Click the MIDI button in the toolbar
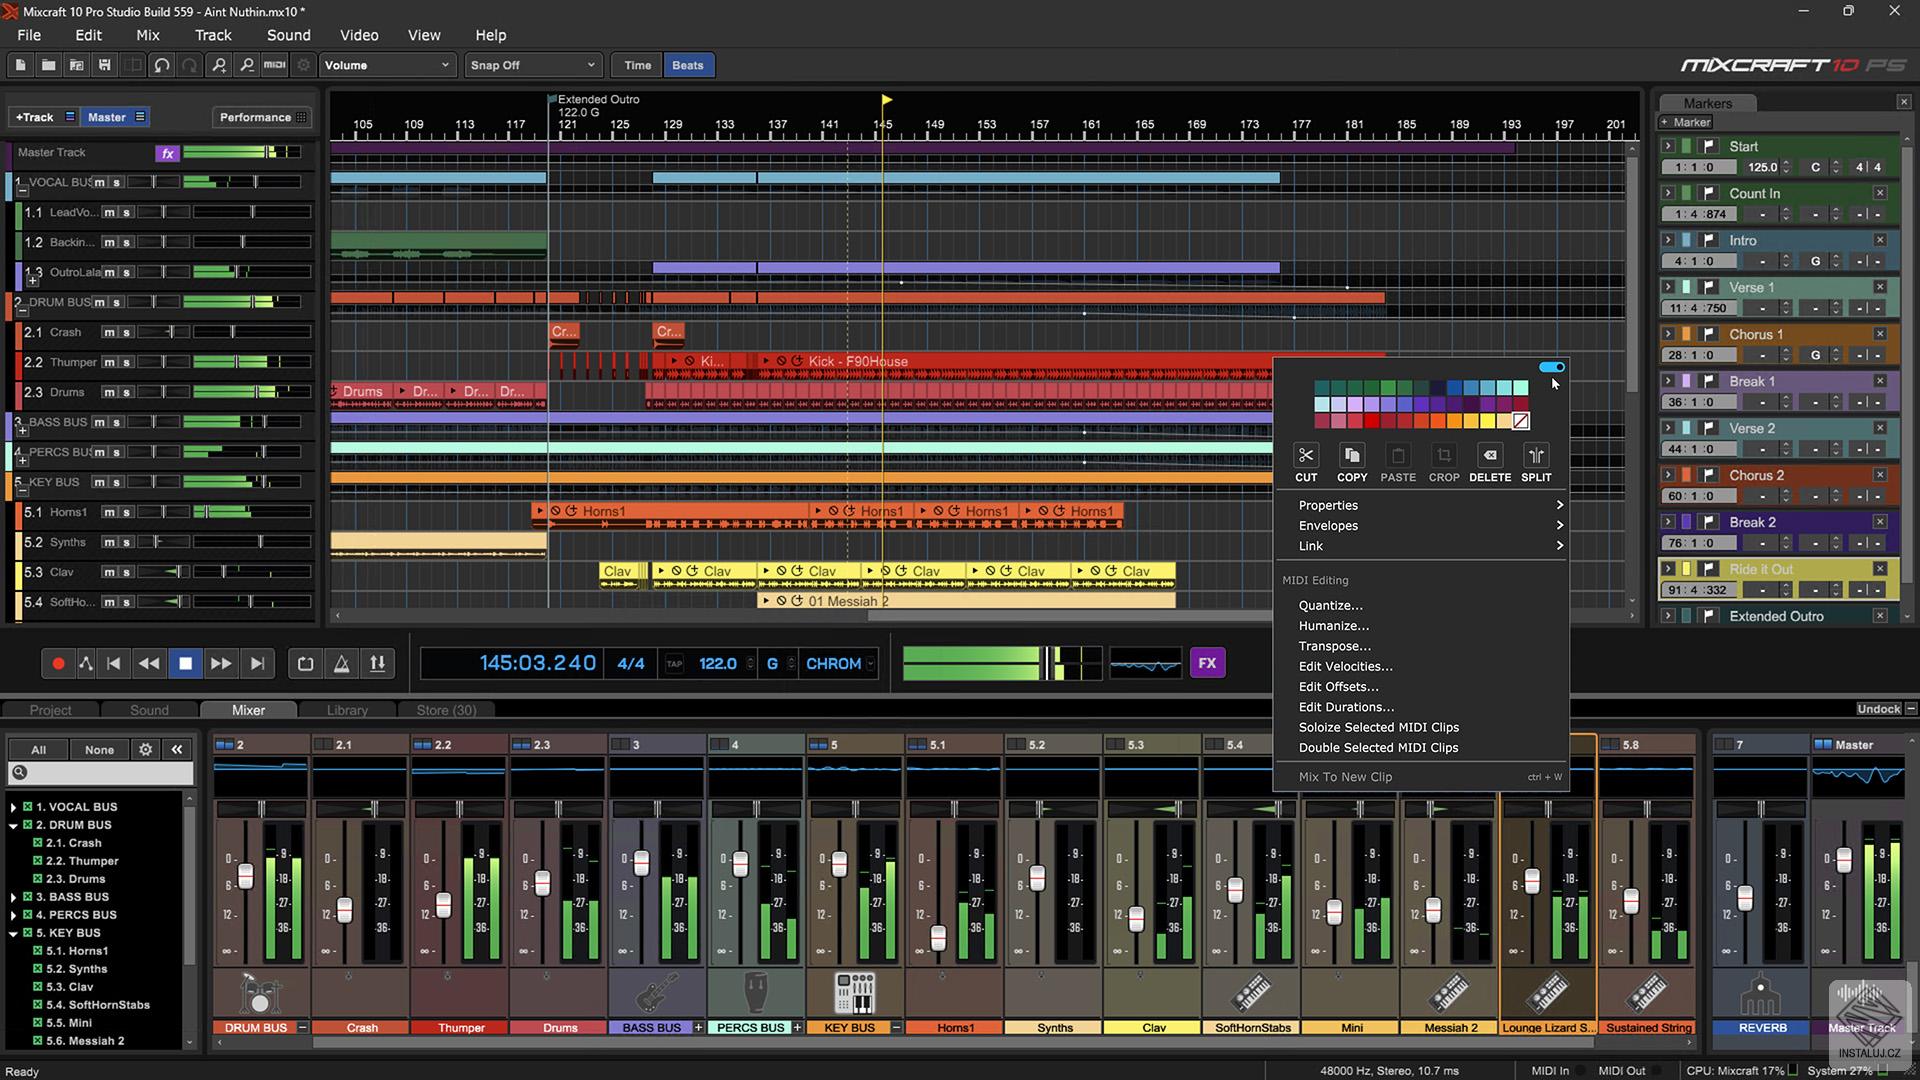 tap(275, 65)
